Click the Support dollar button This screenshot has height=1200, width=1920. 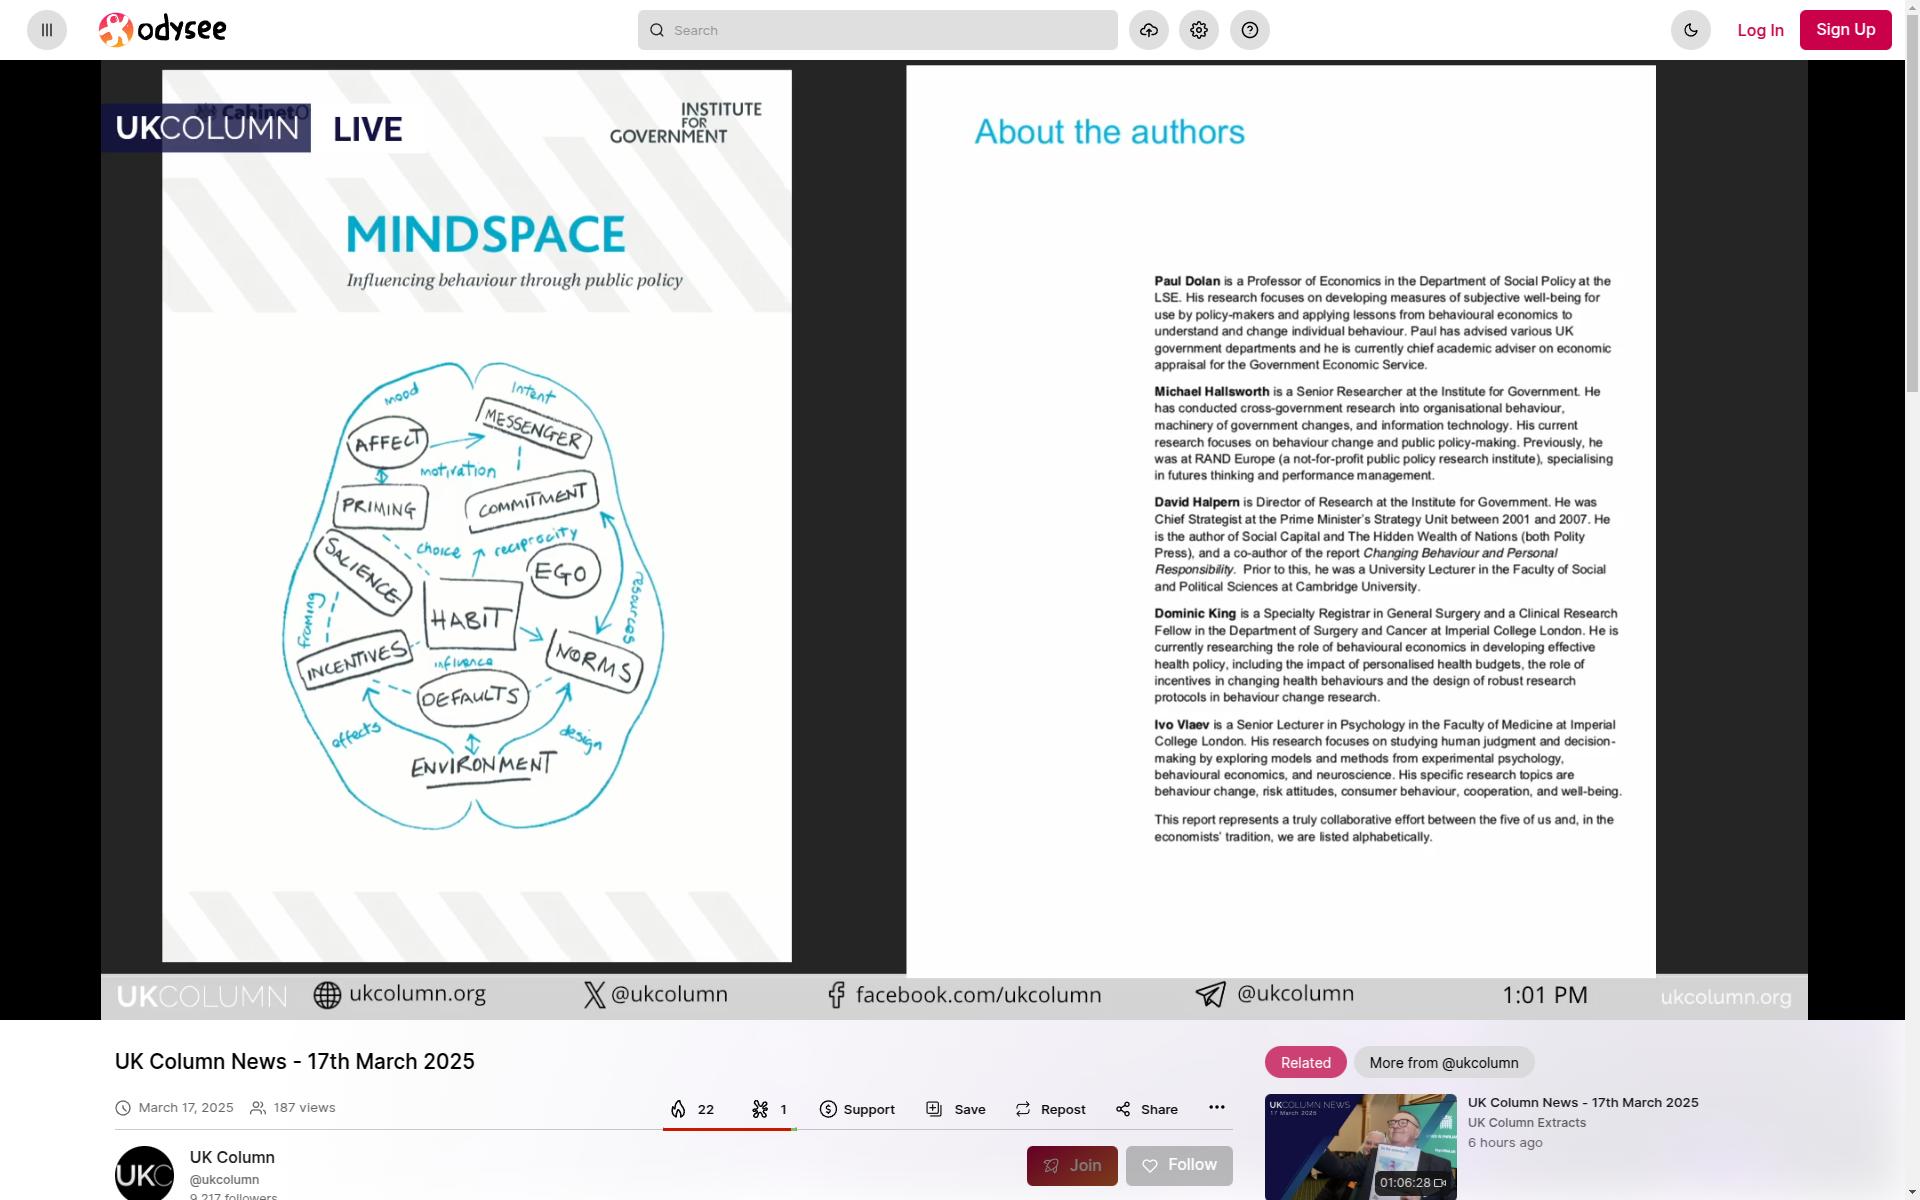[x=857, y=1109]
